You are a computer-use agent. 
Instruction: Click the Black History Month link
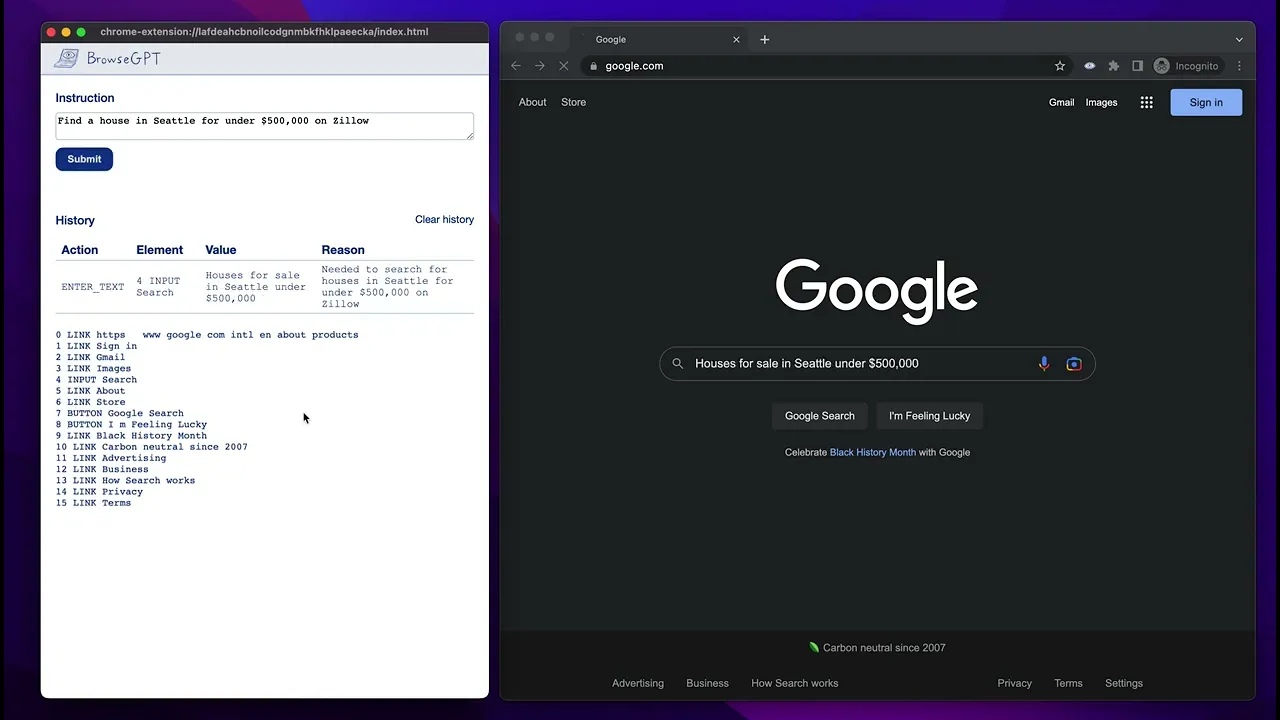872,452
